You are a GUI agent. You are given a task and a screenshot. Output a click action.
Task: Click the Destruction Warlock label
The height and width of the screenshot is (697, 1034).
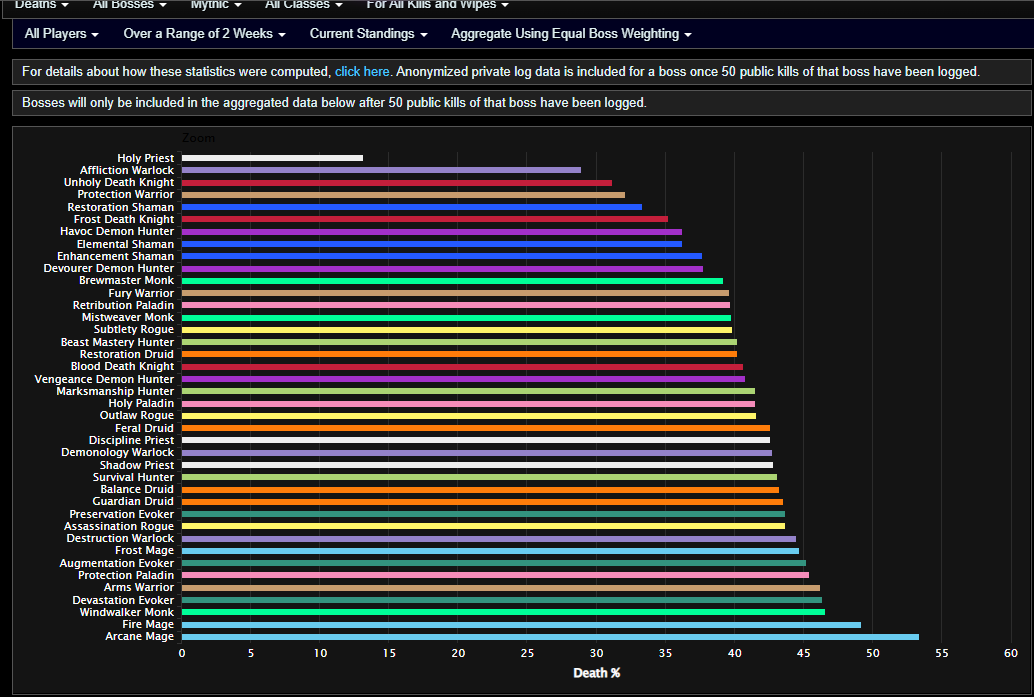click(120, 538)
